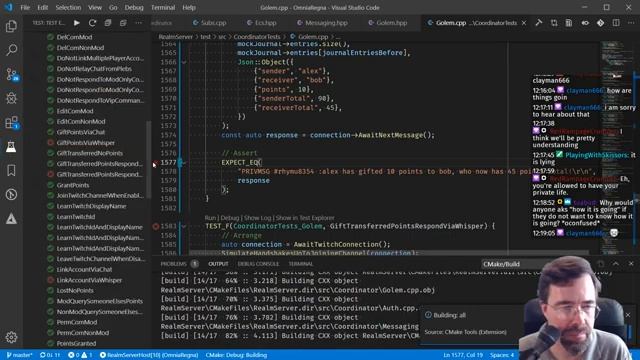This screenshot has width=640, height=360.
Task: Open the Help menu
Action: click(189, 7)
